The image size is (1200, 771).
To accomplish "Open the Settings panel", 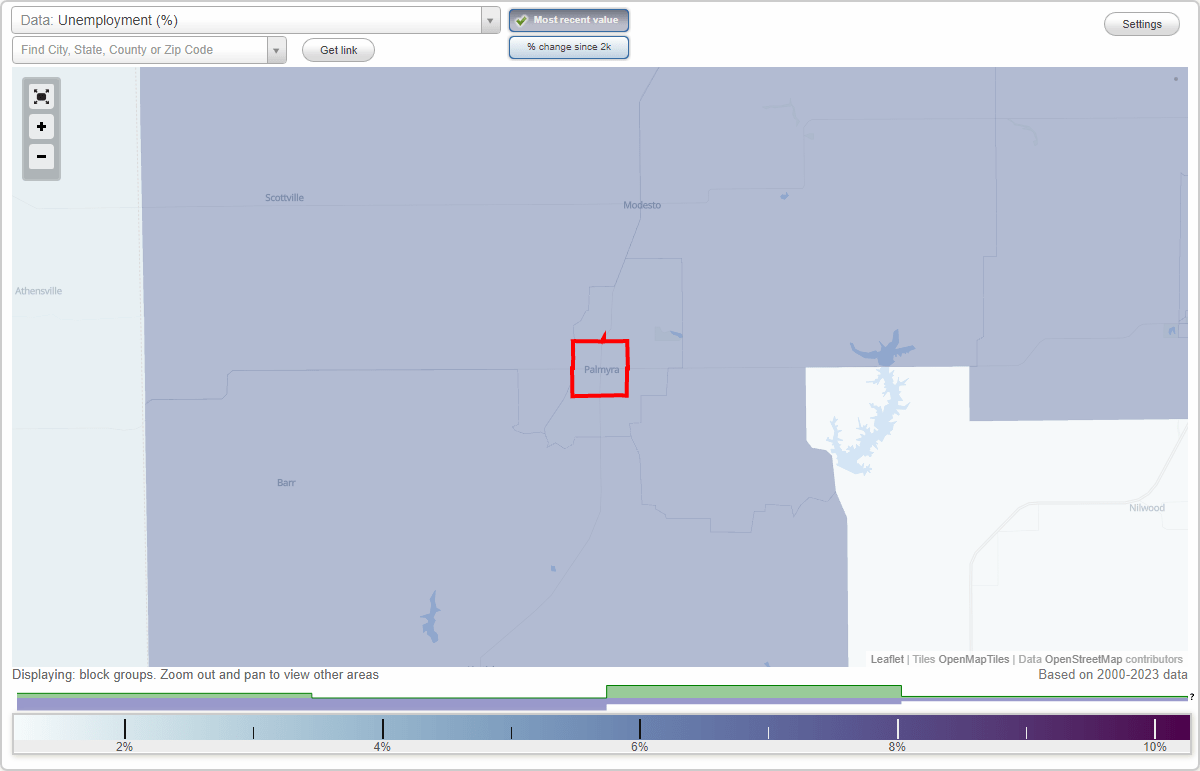I will 1141,23.
